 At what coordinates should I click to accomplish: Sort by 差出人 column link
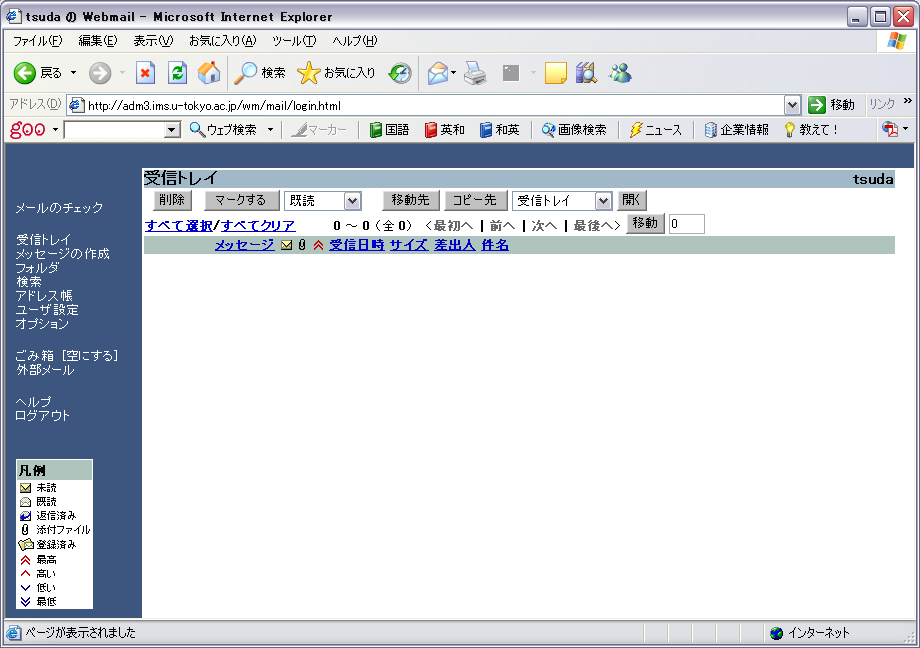455,245
